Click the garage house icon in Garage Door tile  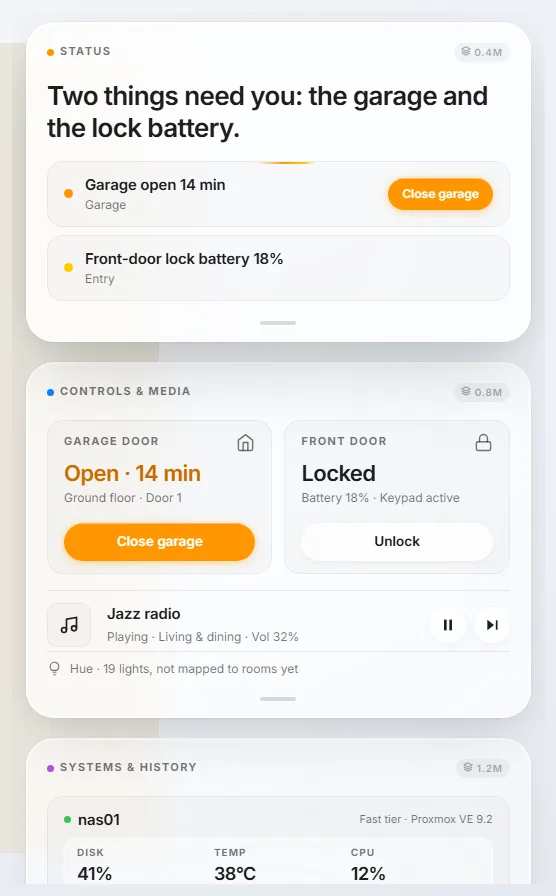coord(246,443)
